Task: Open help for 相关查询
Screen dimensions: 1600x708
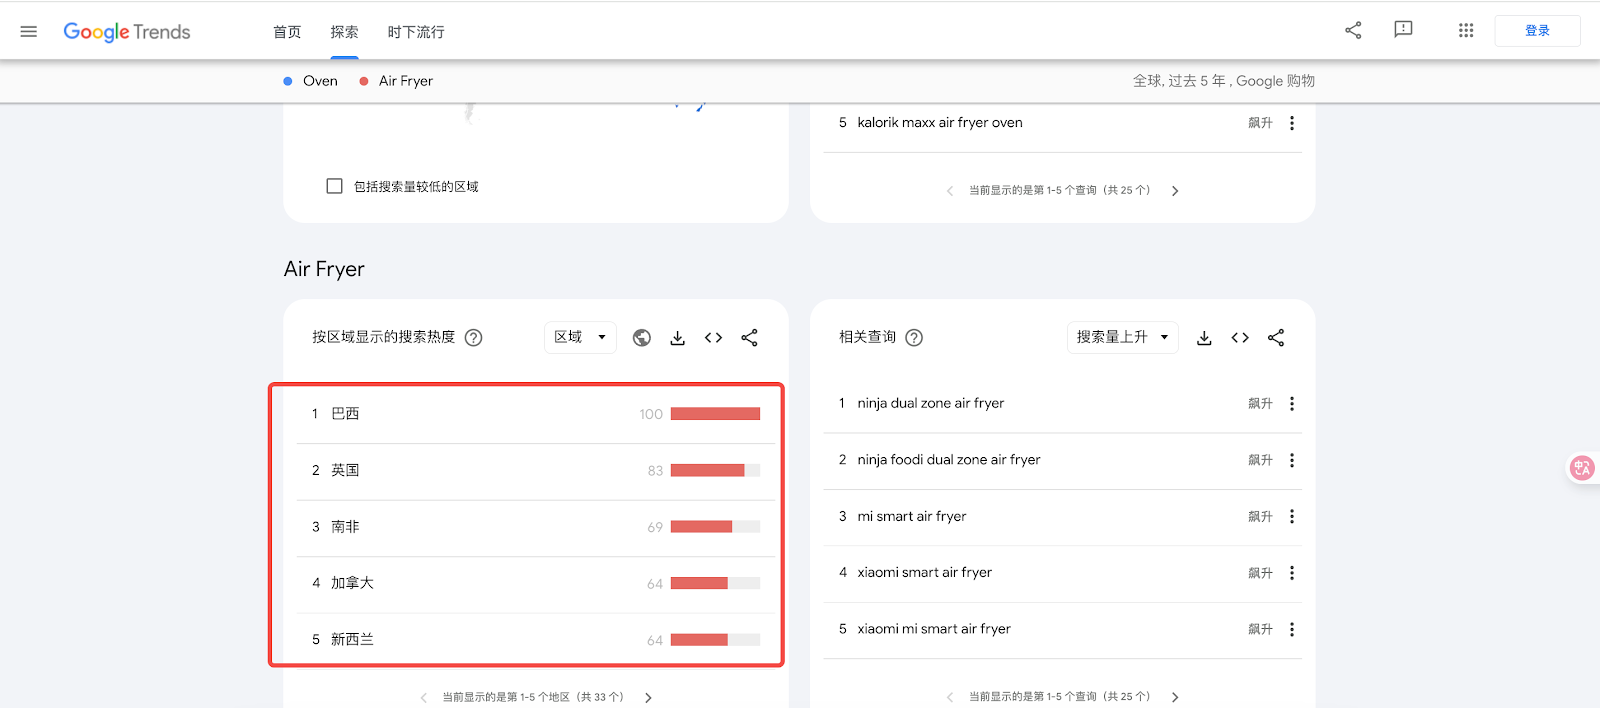Action: tap(914, 338)
